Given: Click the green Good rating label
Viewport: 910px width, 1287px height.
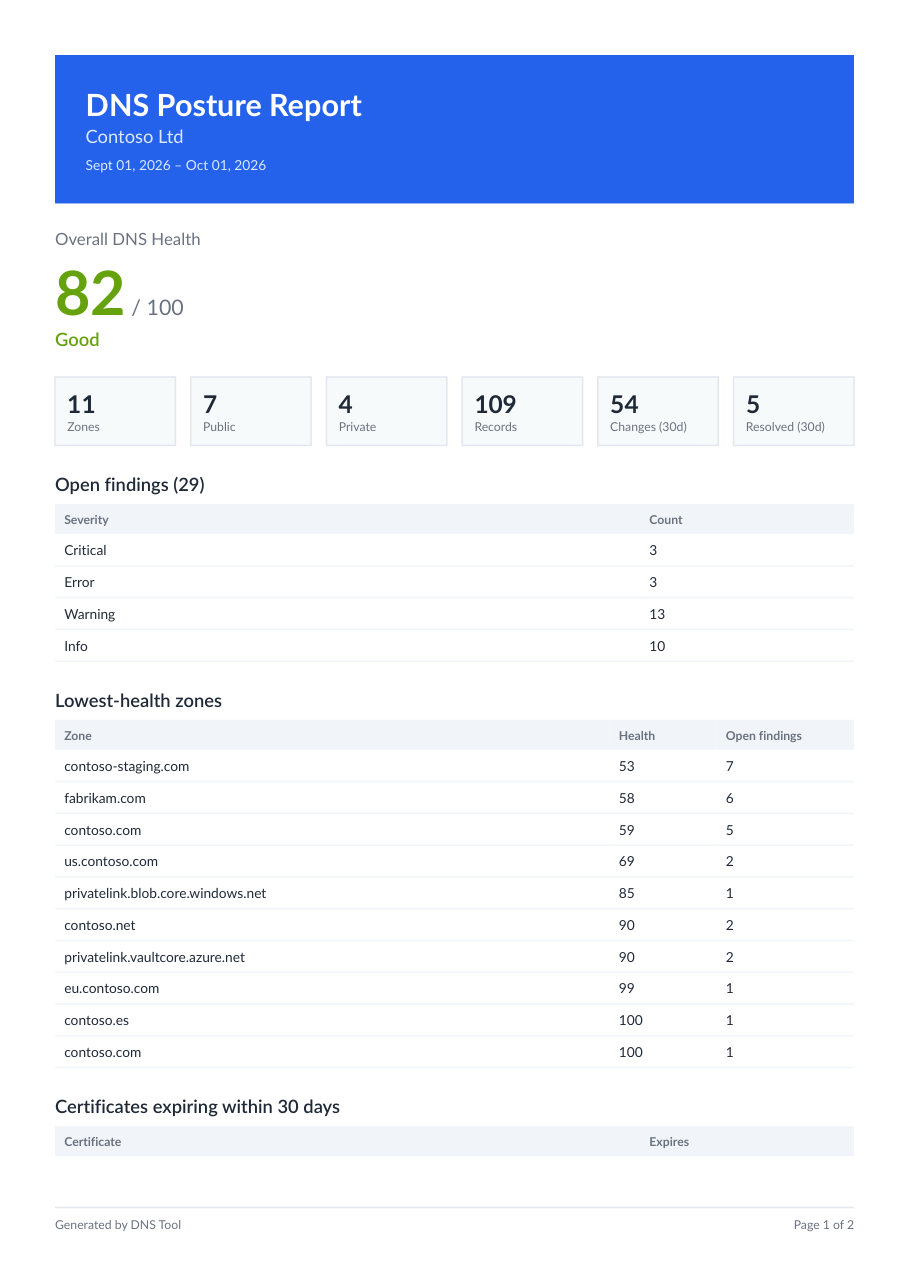Looking at the screenshot, I should tap(77, 340).
